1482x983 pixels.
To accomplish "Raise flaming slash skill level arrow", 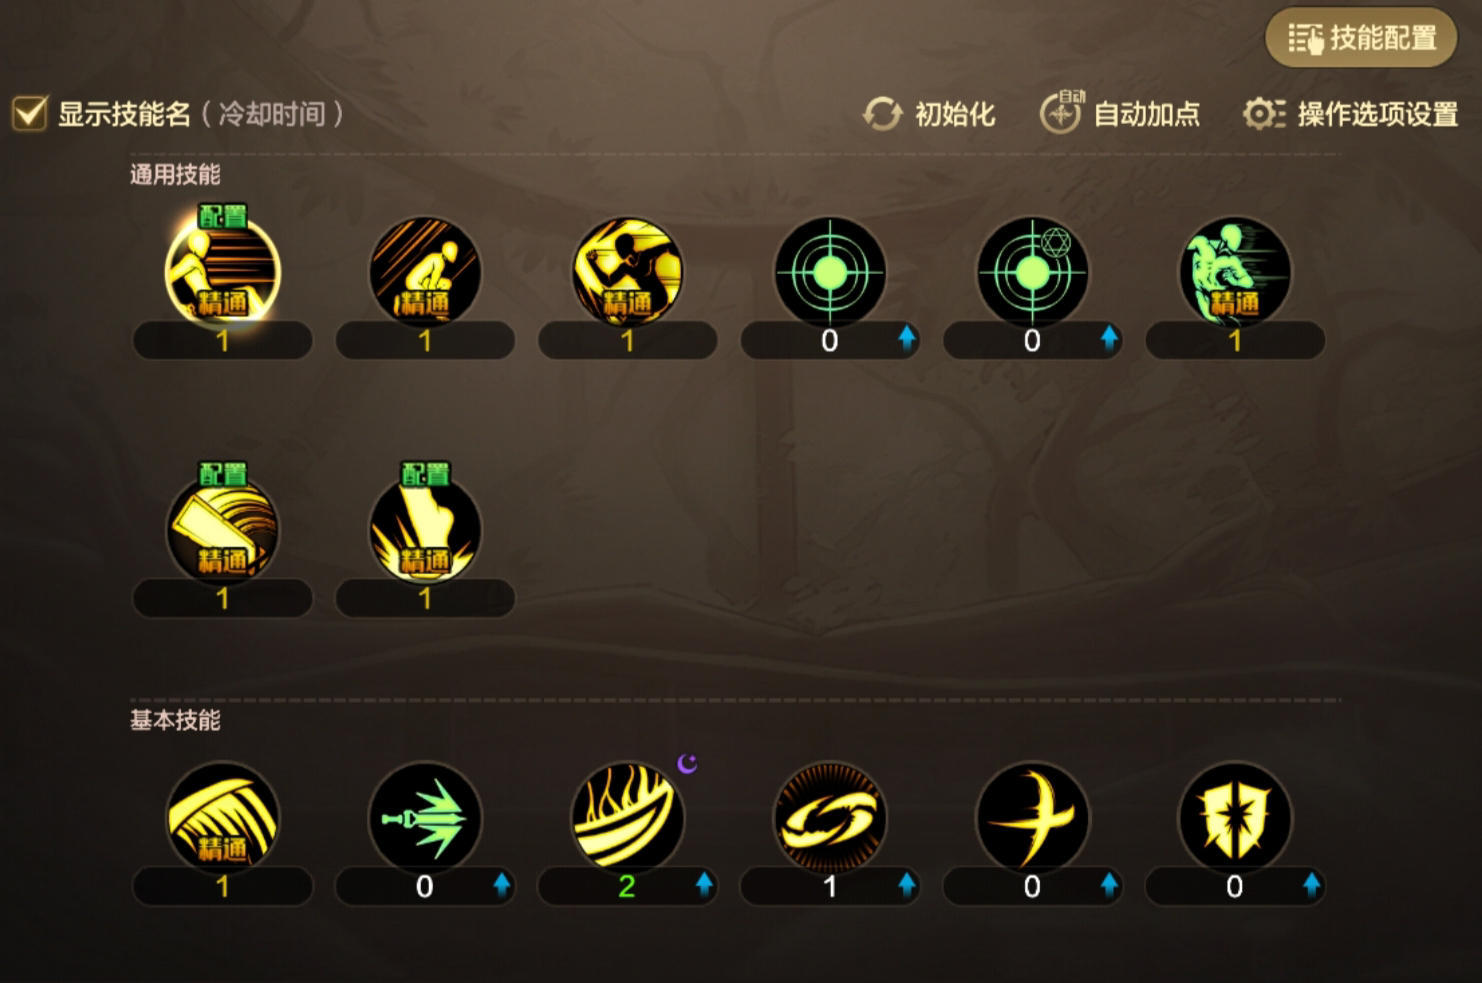I will coord(704,884).
